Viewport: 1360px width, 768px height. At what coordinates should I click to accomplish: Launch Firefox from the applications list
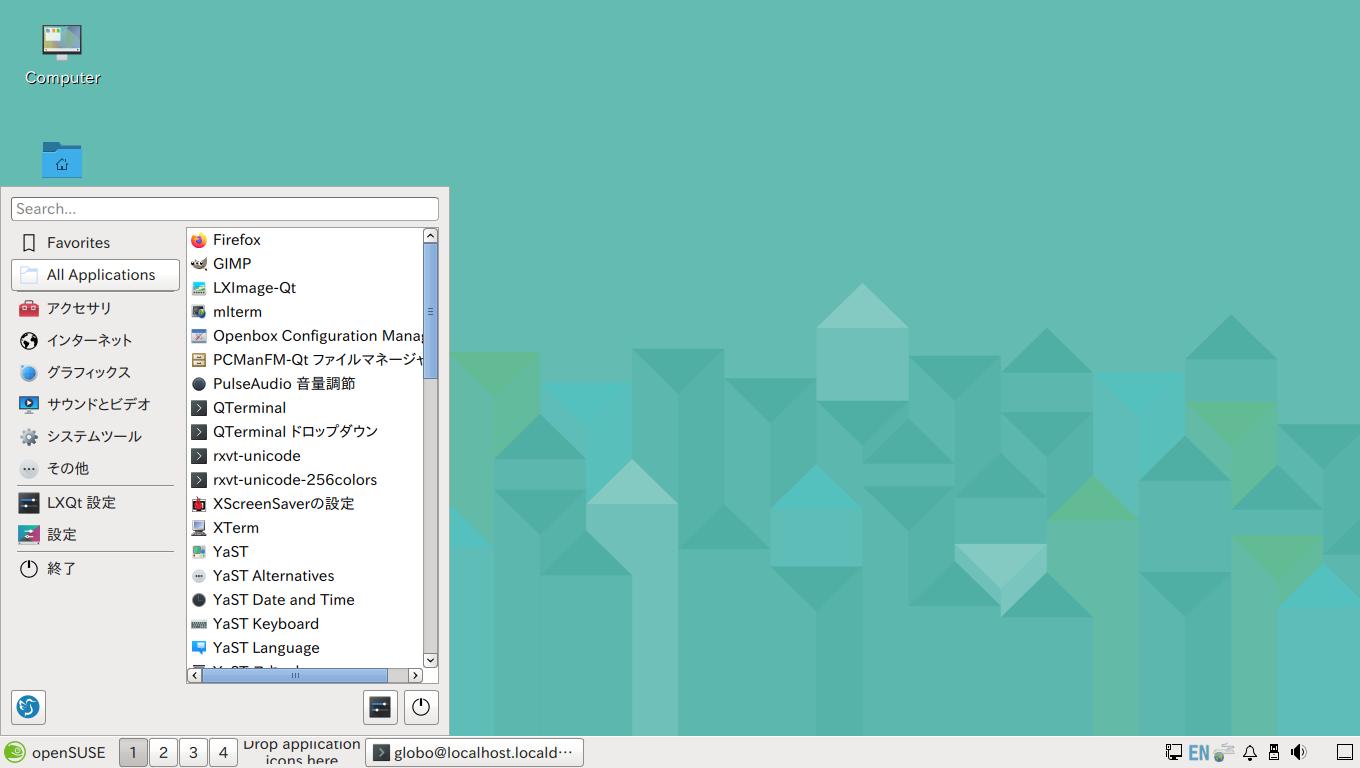click(x=236, y=240)
